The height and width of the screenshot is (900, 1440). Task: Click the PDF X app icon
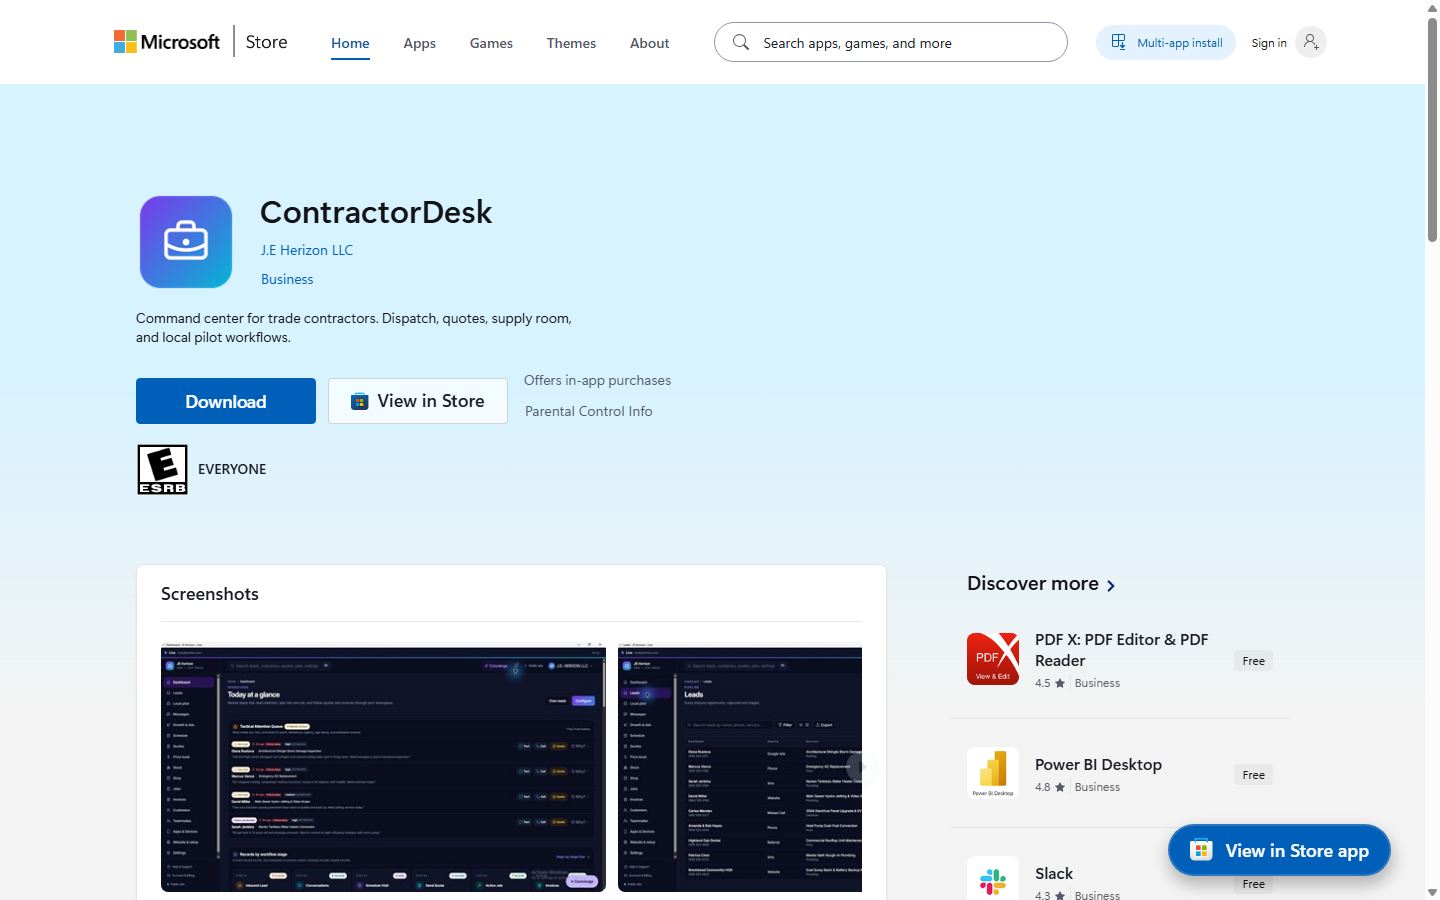point(993,659)
